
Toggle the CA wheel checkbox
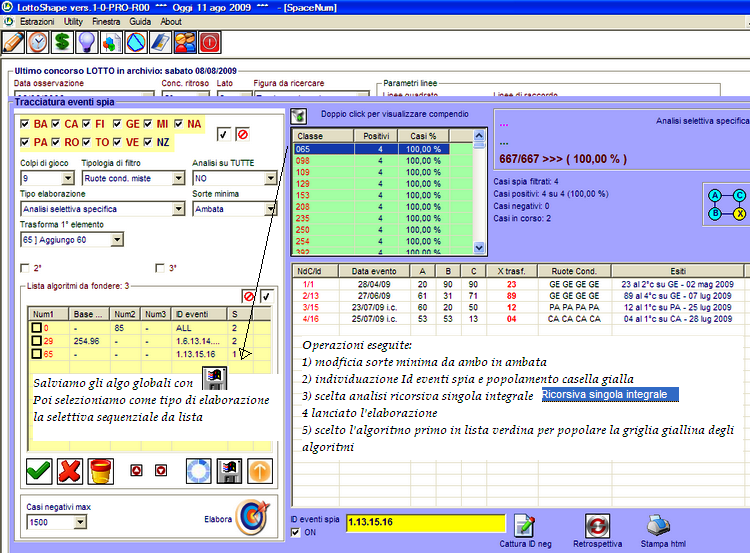coord(55,124)
